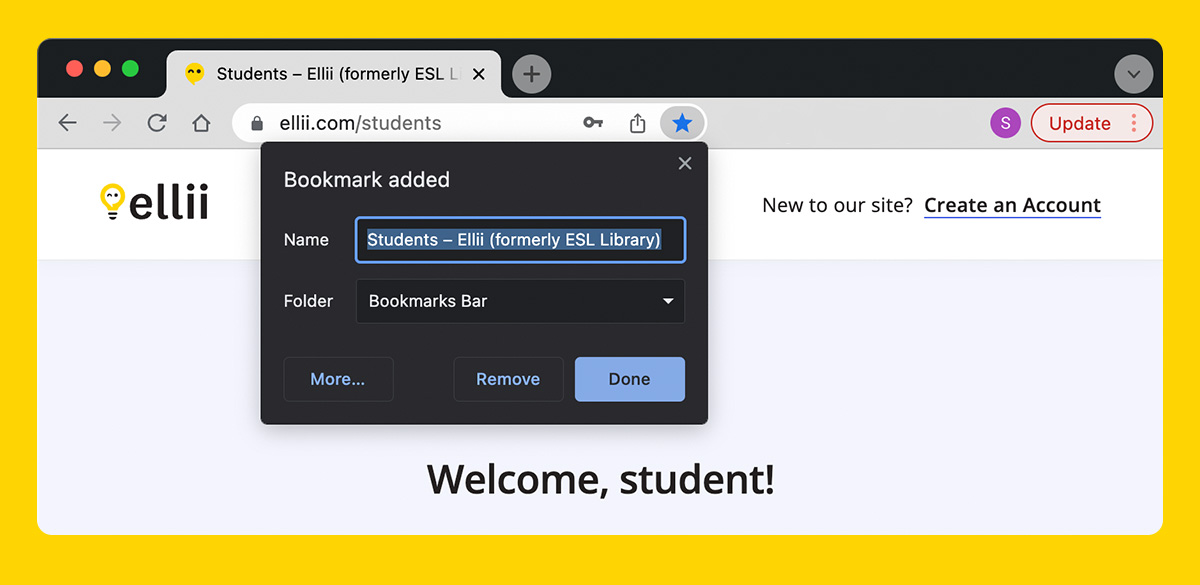The height and width of the screenshot is (585, 1200).
Task: Select the Students – Ellii browser tab
Action: (334, 74)
